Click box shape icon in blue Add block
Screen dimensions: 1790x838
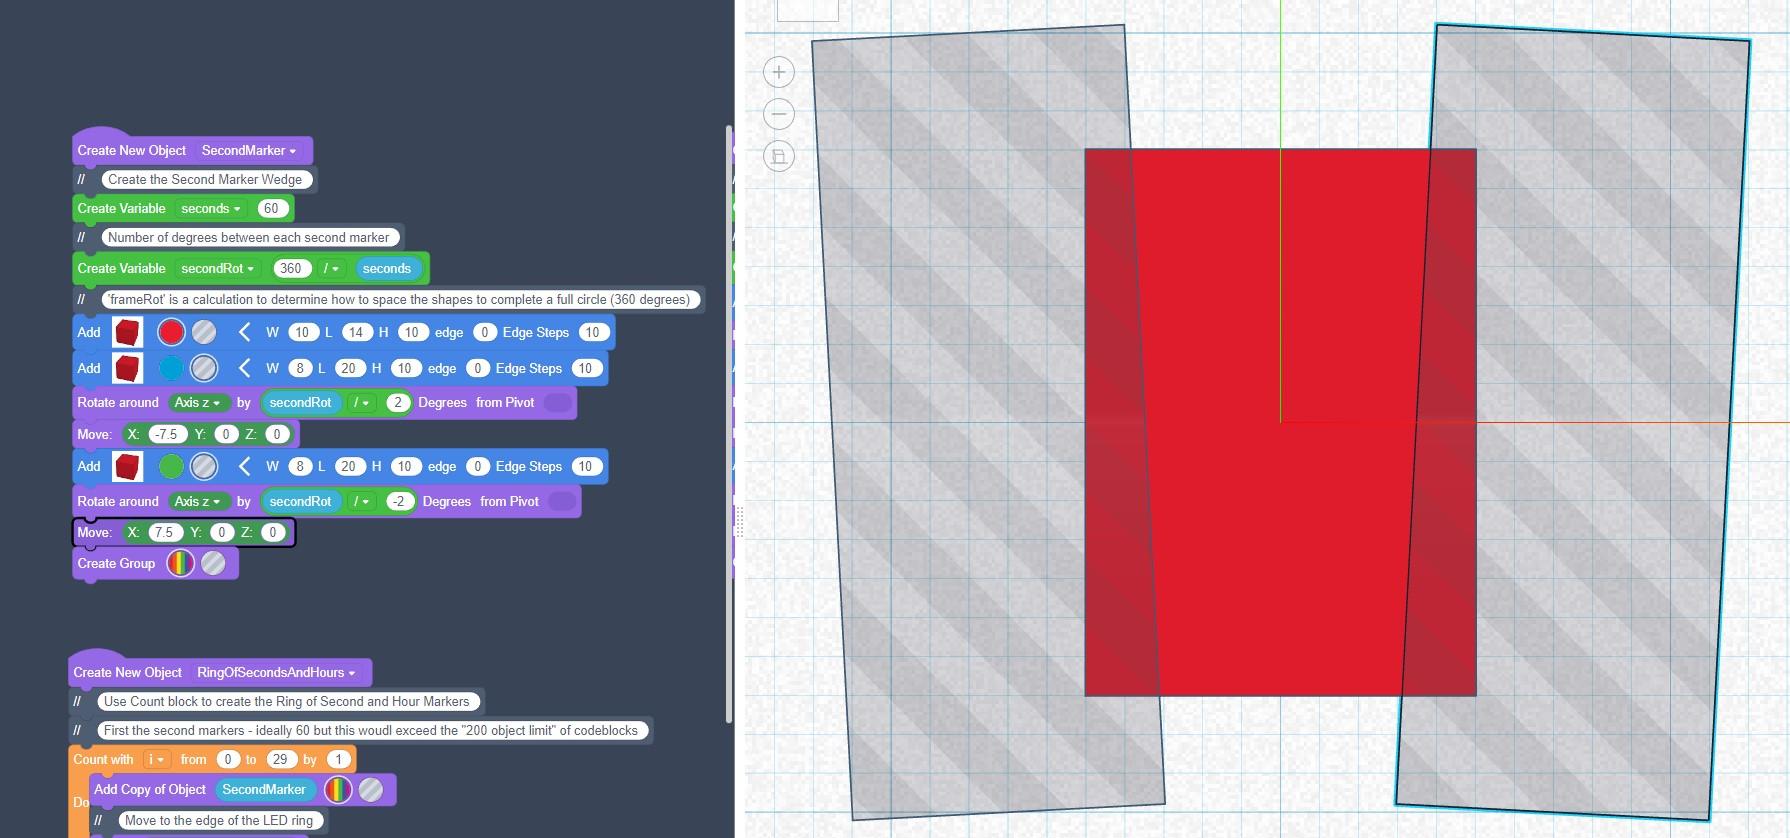(x=127, y=368)
